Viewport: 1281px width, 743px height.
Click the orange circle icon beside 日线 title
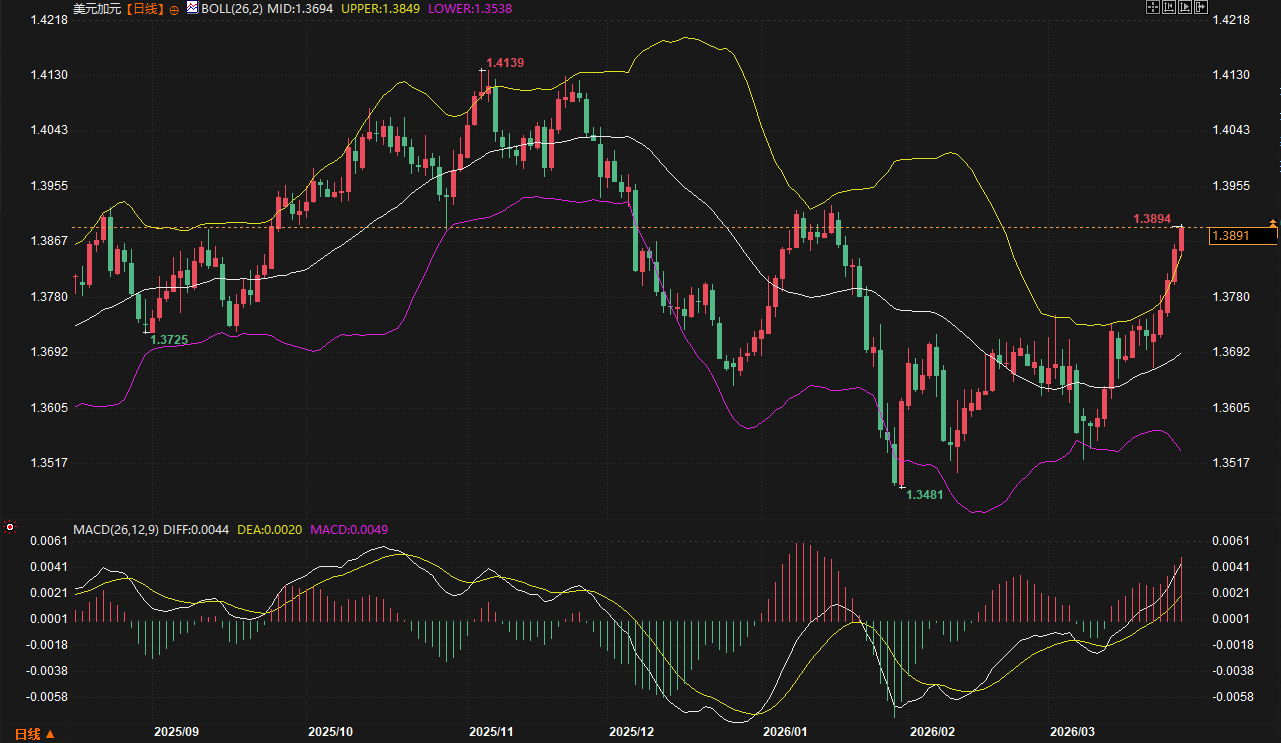point(174,9)
